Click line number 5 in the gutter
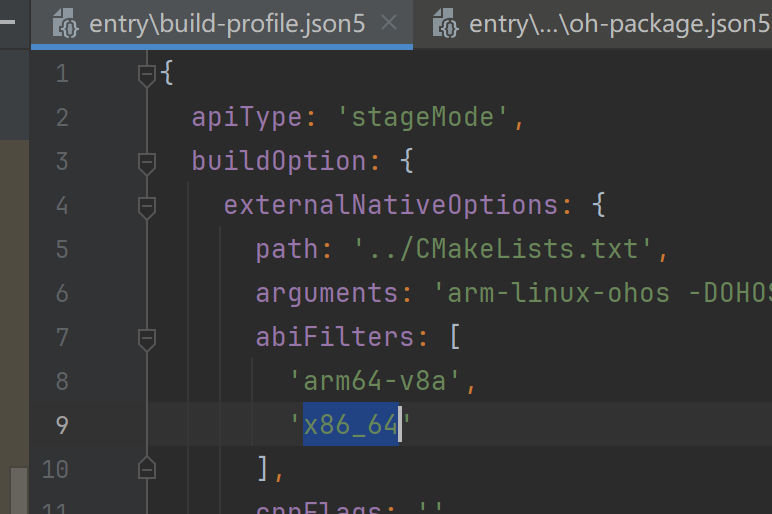The image size is (772, 514). pos(62,249)
